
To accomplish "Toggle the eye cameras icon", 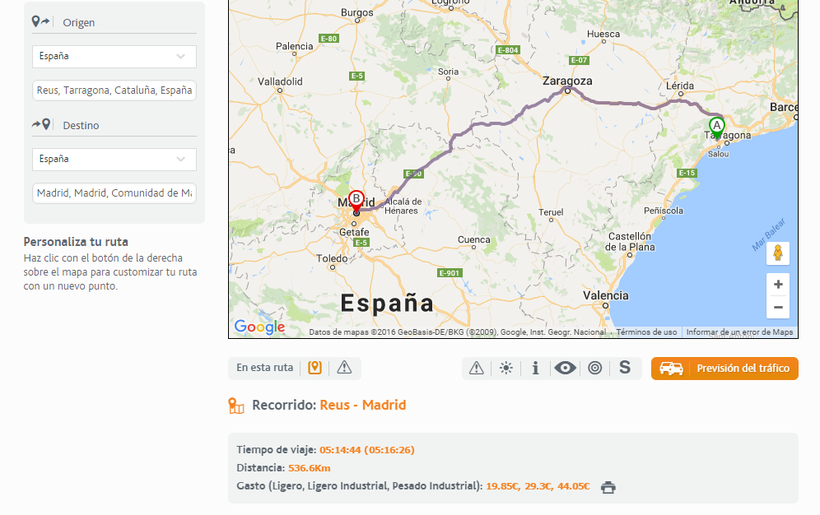I will (565, 368).
